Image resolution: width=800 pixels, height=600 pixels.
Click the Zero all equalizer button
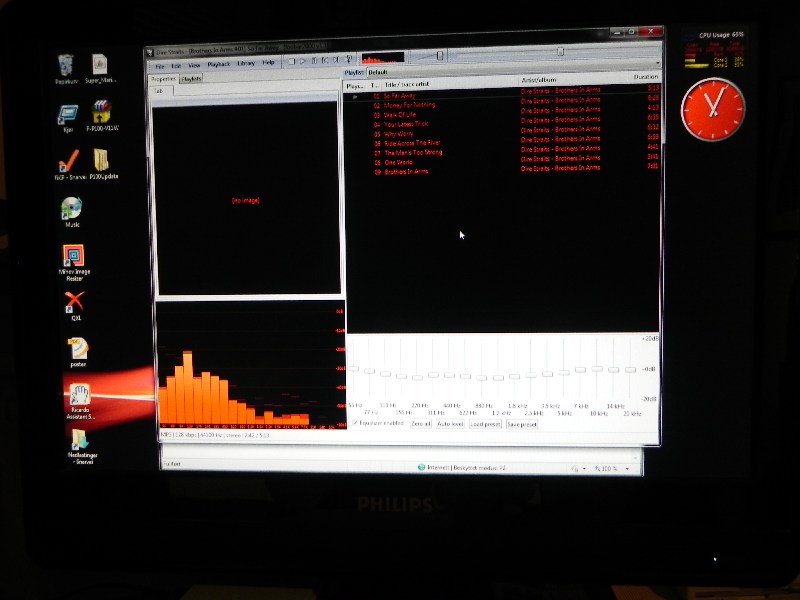[x=421, y=424]
